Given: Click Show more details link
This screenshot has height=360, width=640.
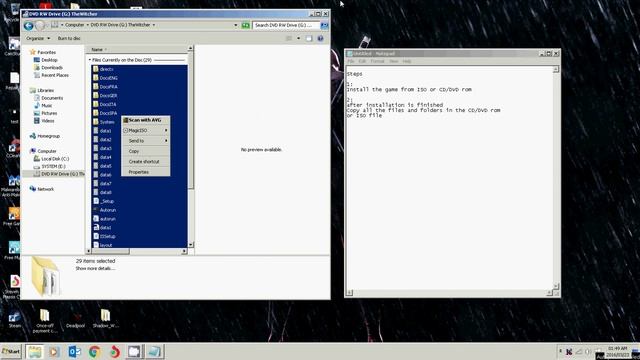Looking at the screenshot, I should coord(95,269).
